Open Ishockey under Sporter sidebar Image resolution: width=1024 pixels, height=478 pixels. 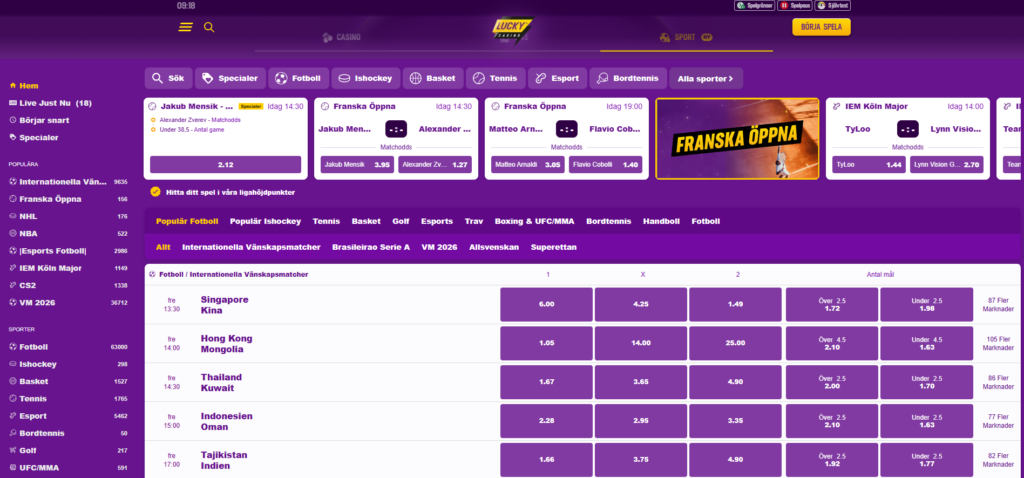(x=68, y=364)
